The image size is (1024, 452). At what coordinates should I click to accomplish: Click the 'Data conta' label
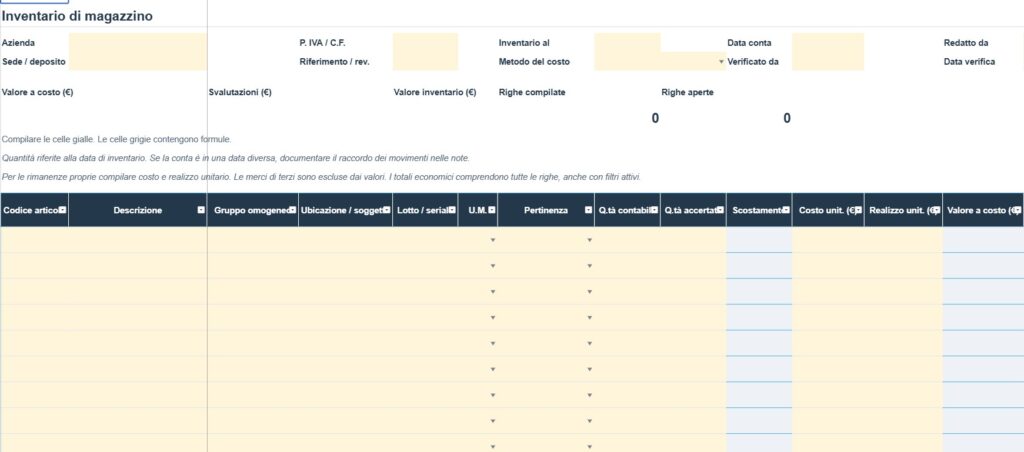[x=749, y=43]
